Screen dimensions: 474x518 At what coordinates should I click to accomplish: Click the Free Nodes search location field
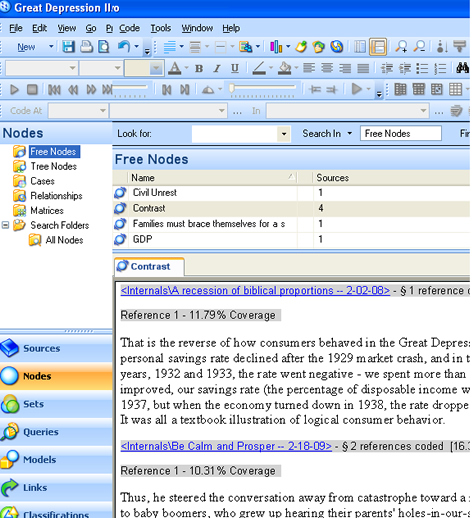tap(401, 134)
